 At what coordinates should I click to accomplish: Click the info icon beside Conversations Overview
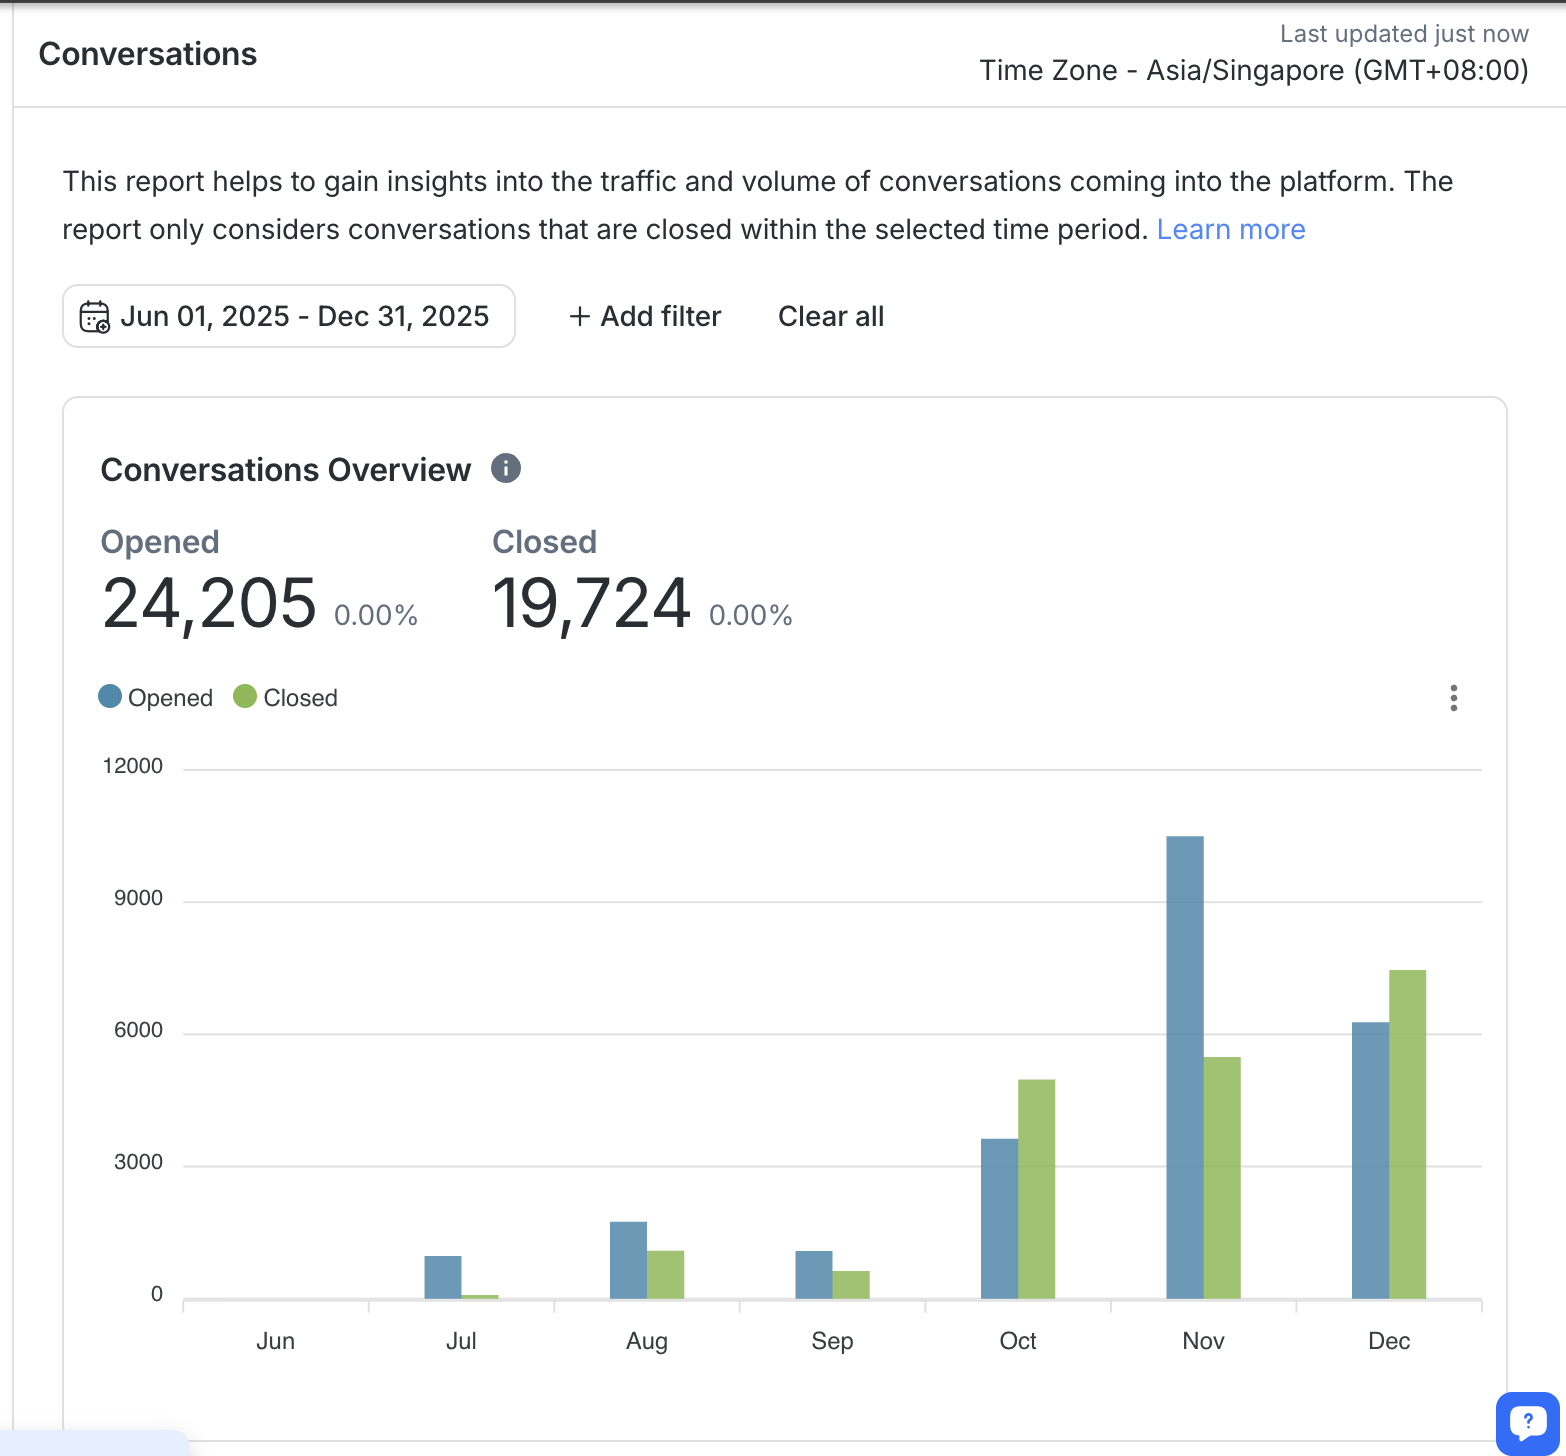(x=506, y=468)
